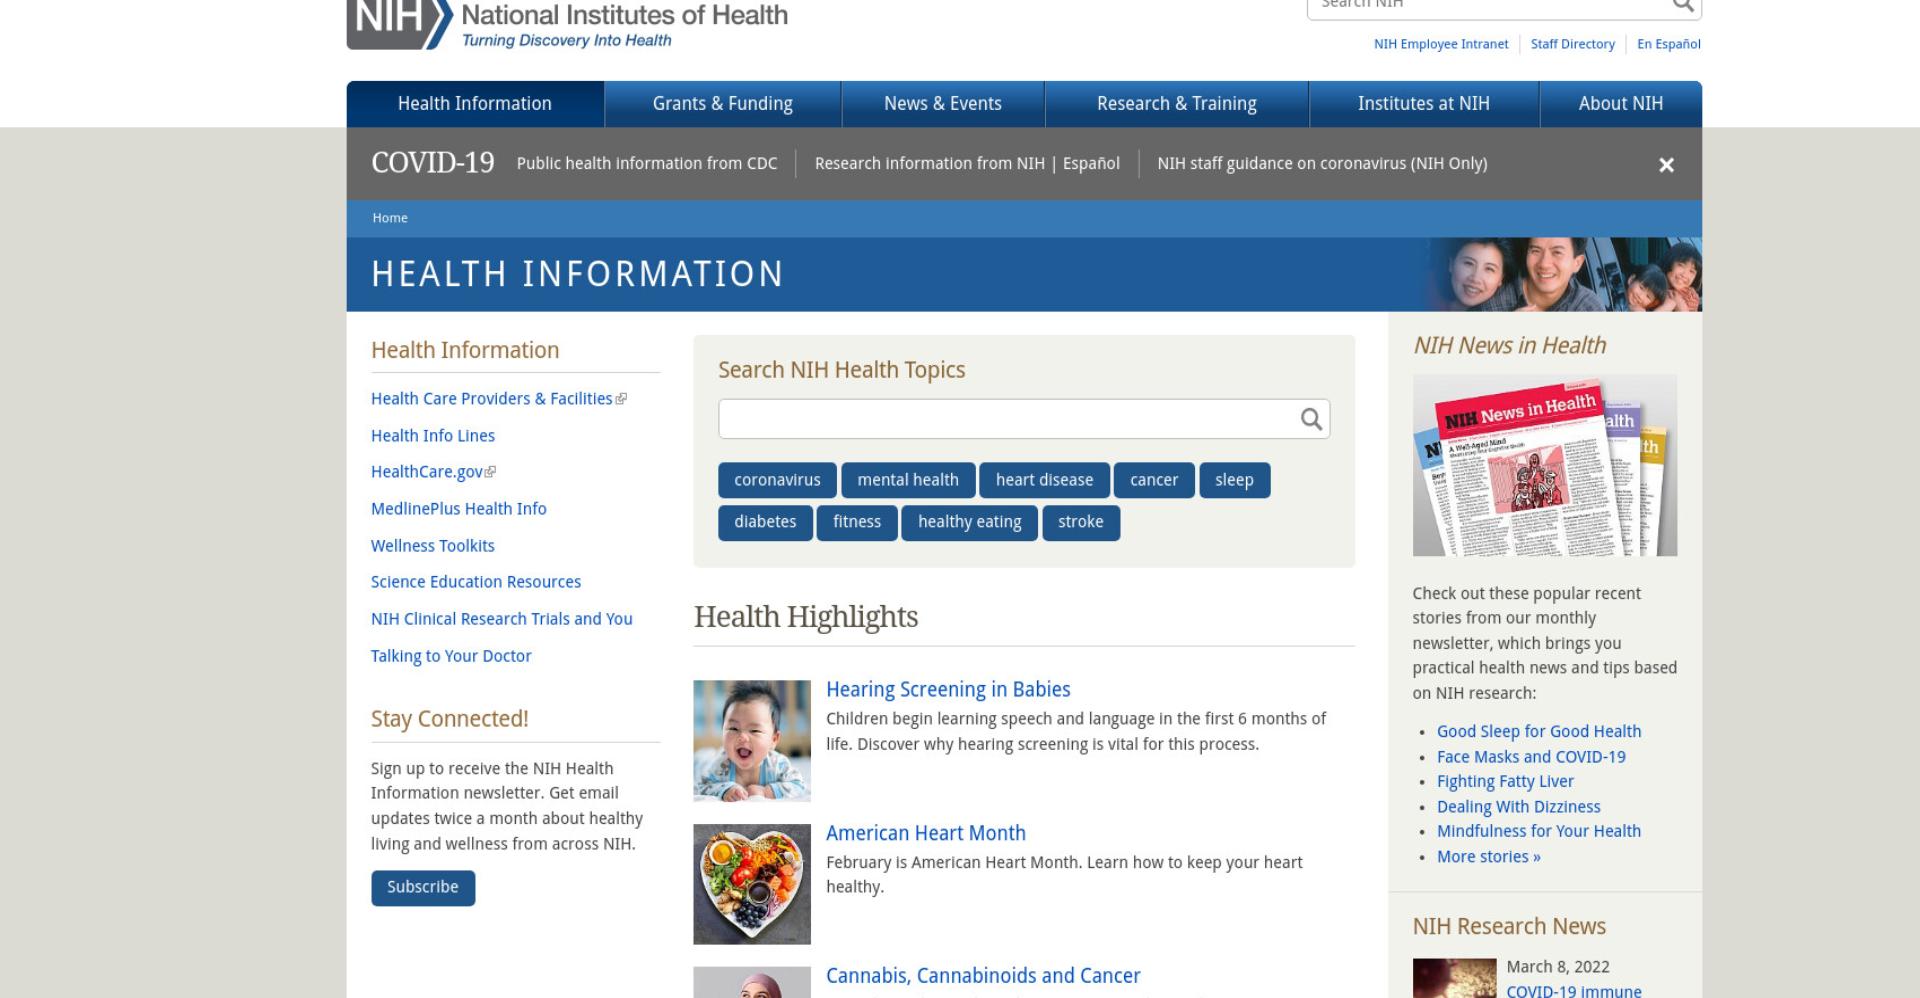Click the healthy eating topic button
This screenshot has height=998, width=1920.
point(970,522)
